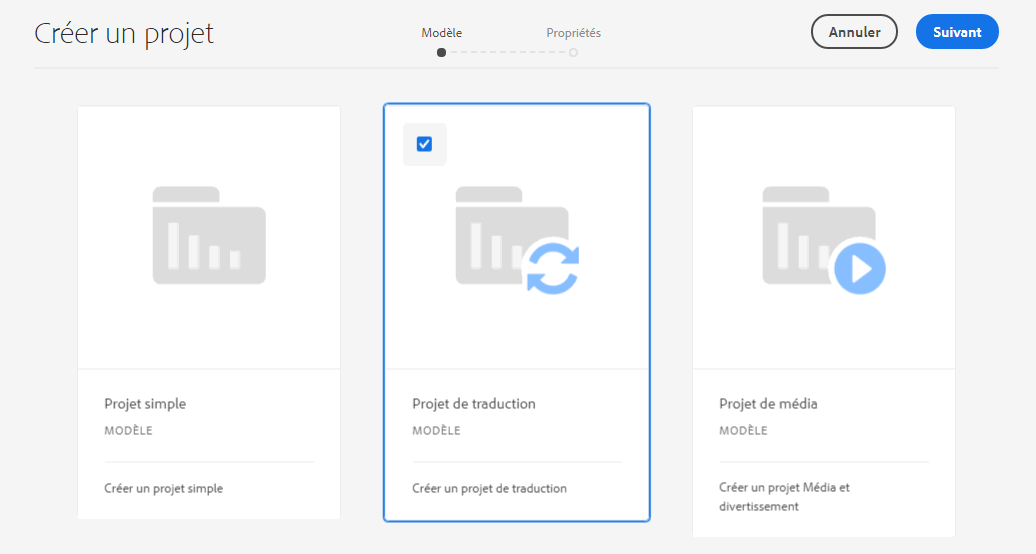Click the blue play button media badge

tap(859, 268)
